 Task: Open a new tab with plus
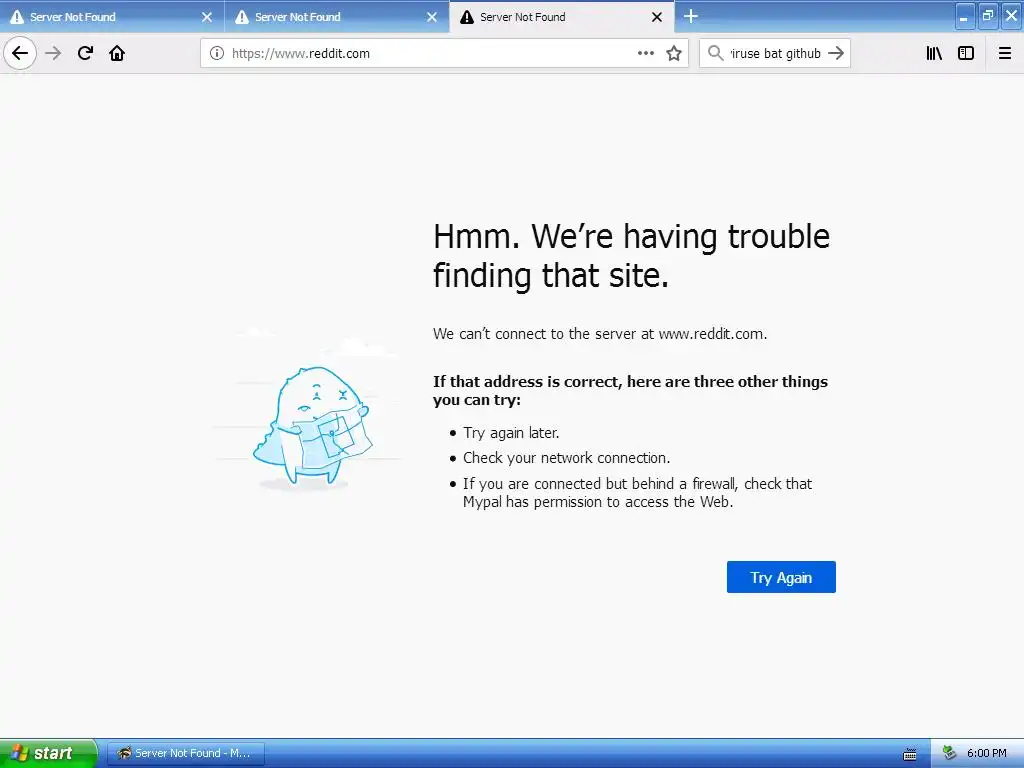(x=691, y=16)
